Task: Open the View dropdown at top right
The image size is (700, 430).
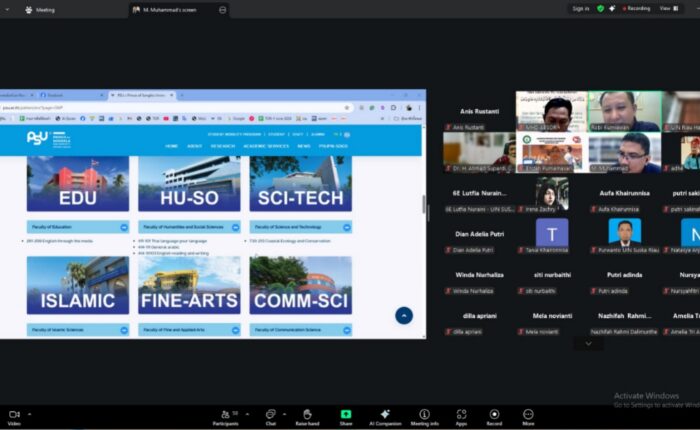Action: (667, 8)
